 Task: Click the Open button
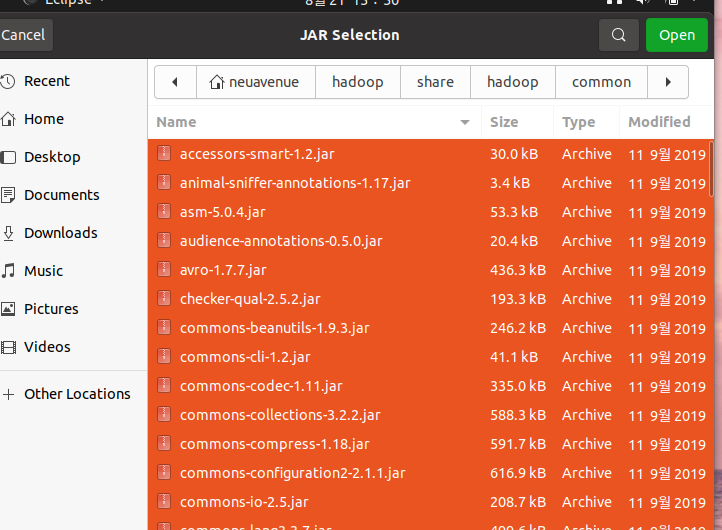pyautogui.click(x=676, y=35)
